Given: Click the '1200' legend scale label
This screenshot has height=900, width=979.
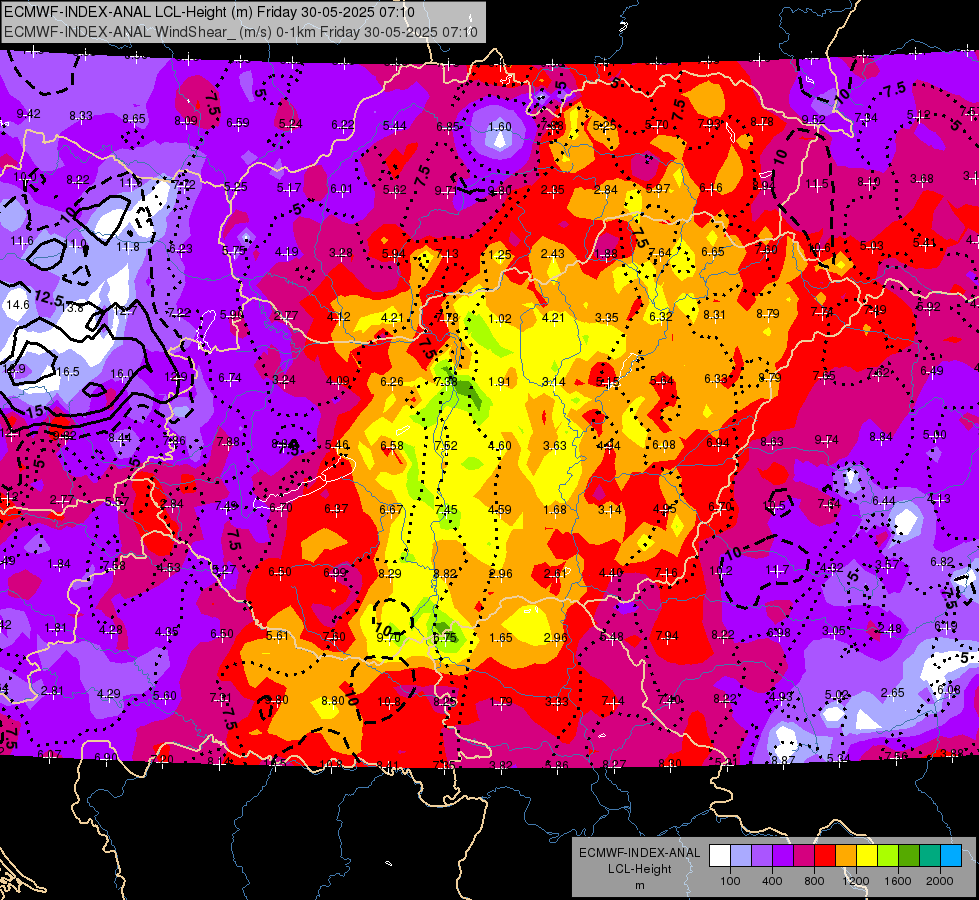Looking at the screenshot, I should click(x=856, y=881).
